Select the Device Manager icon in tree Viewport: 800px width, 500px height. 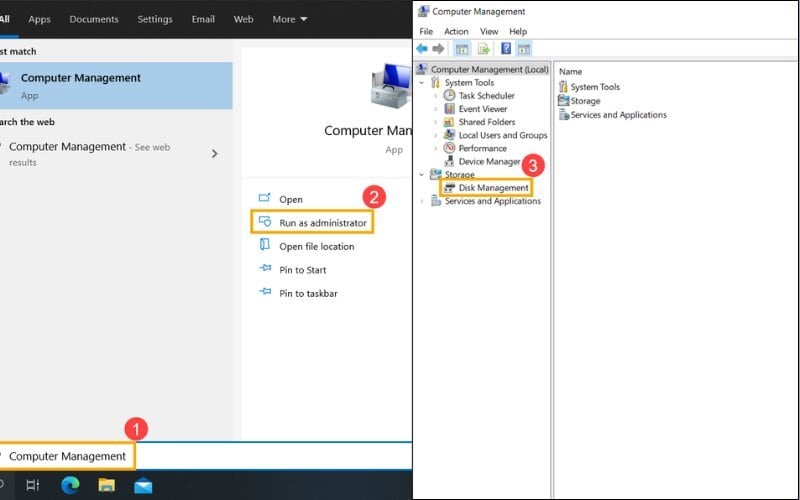tap(449, 161)
